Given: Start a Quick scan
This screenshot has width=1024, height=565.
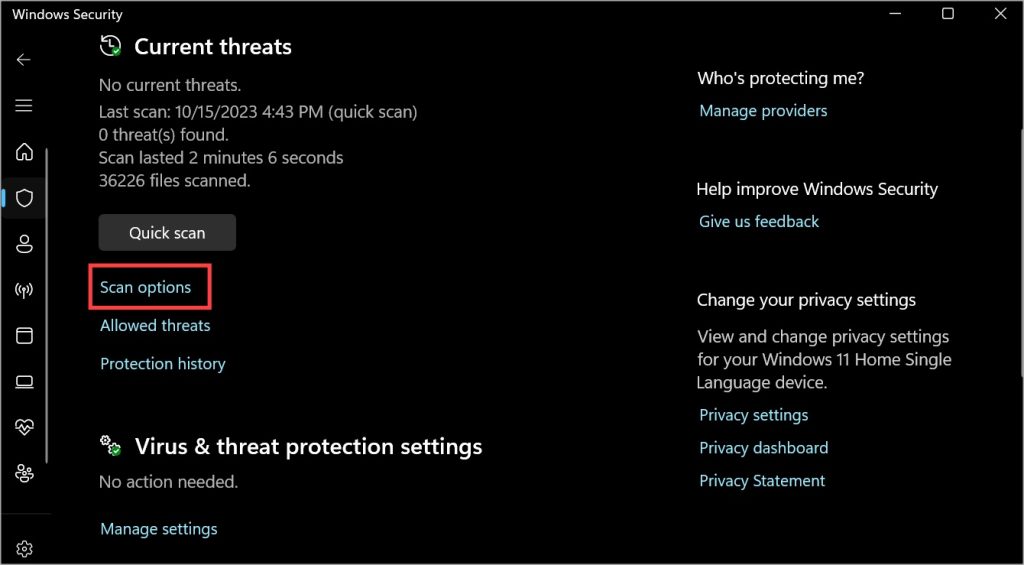Looking at the screenshot, I should pyautogui.click(x=167, y=233).
